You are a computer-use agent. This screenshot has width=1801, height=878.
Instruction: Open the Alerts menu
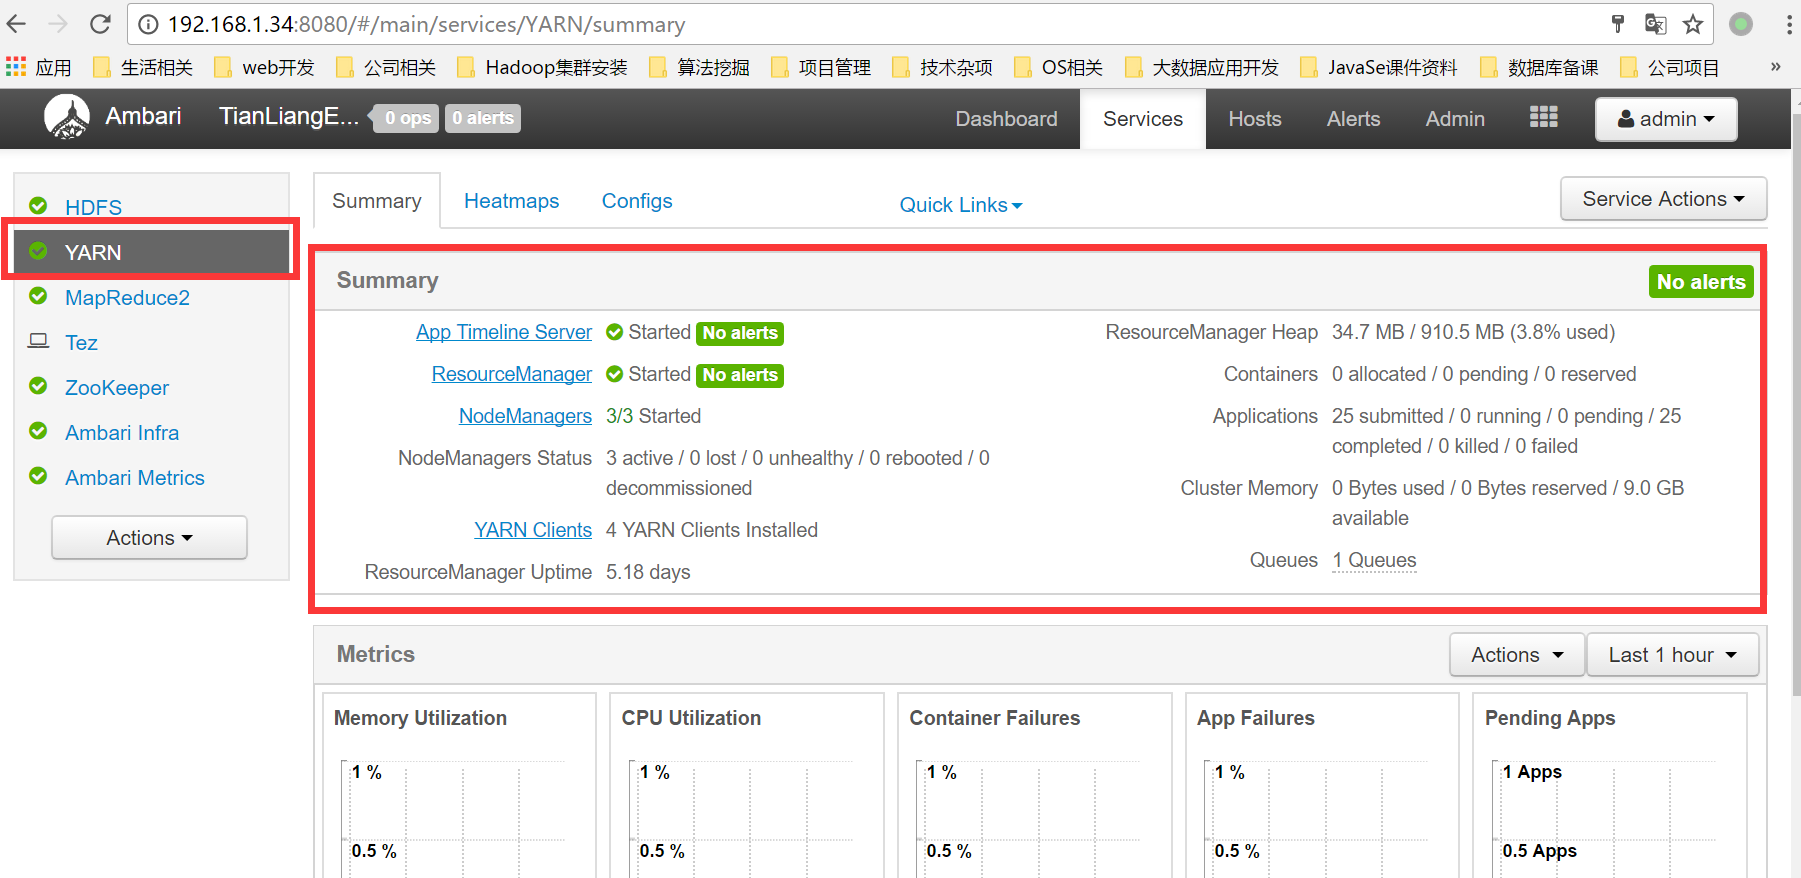point(1354,119)
